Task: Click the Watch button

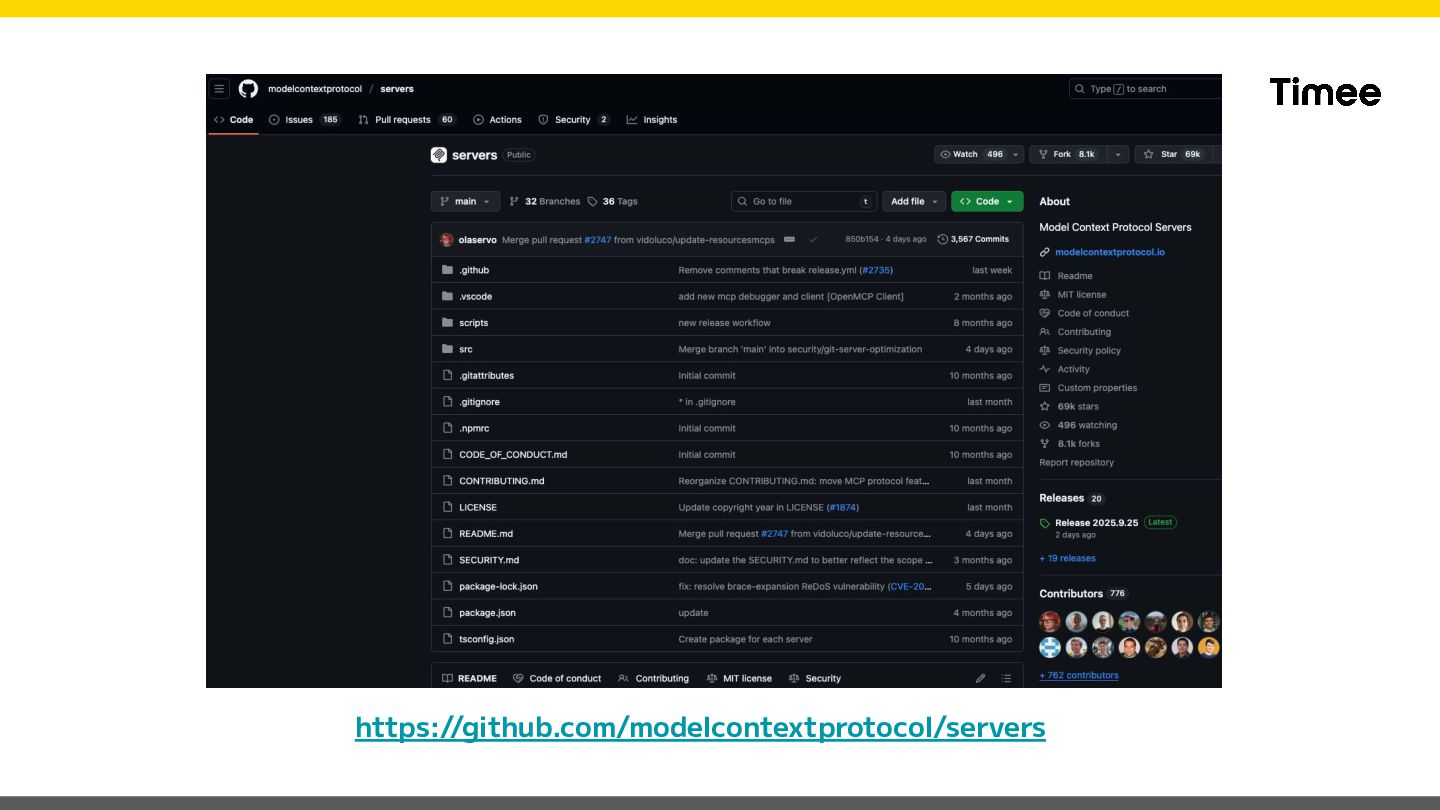Action: (x=971, y=154)
